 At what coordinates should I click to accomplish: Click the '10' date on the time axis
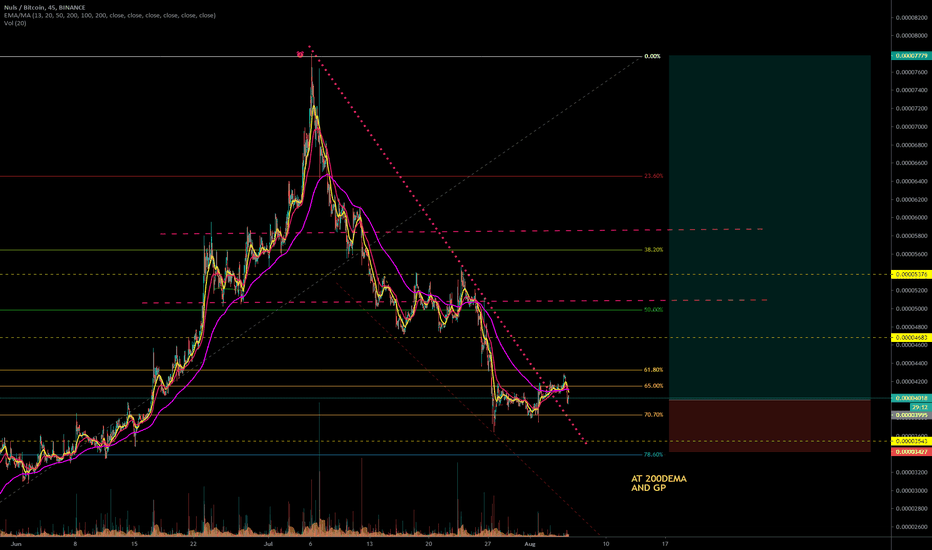click(x=606, y=544)
